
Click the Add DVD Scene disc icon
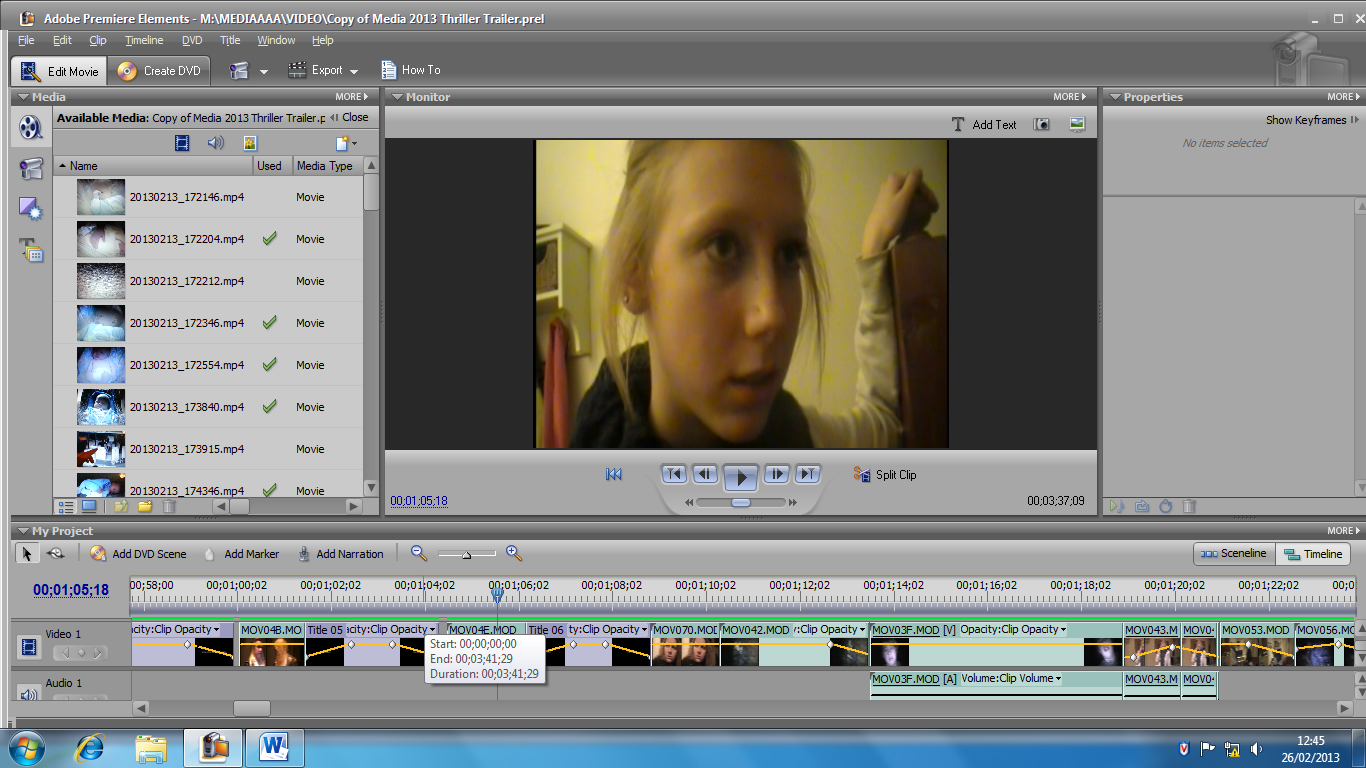(x=99, y=554)
